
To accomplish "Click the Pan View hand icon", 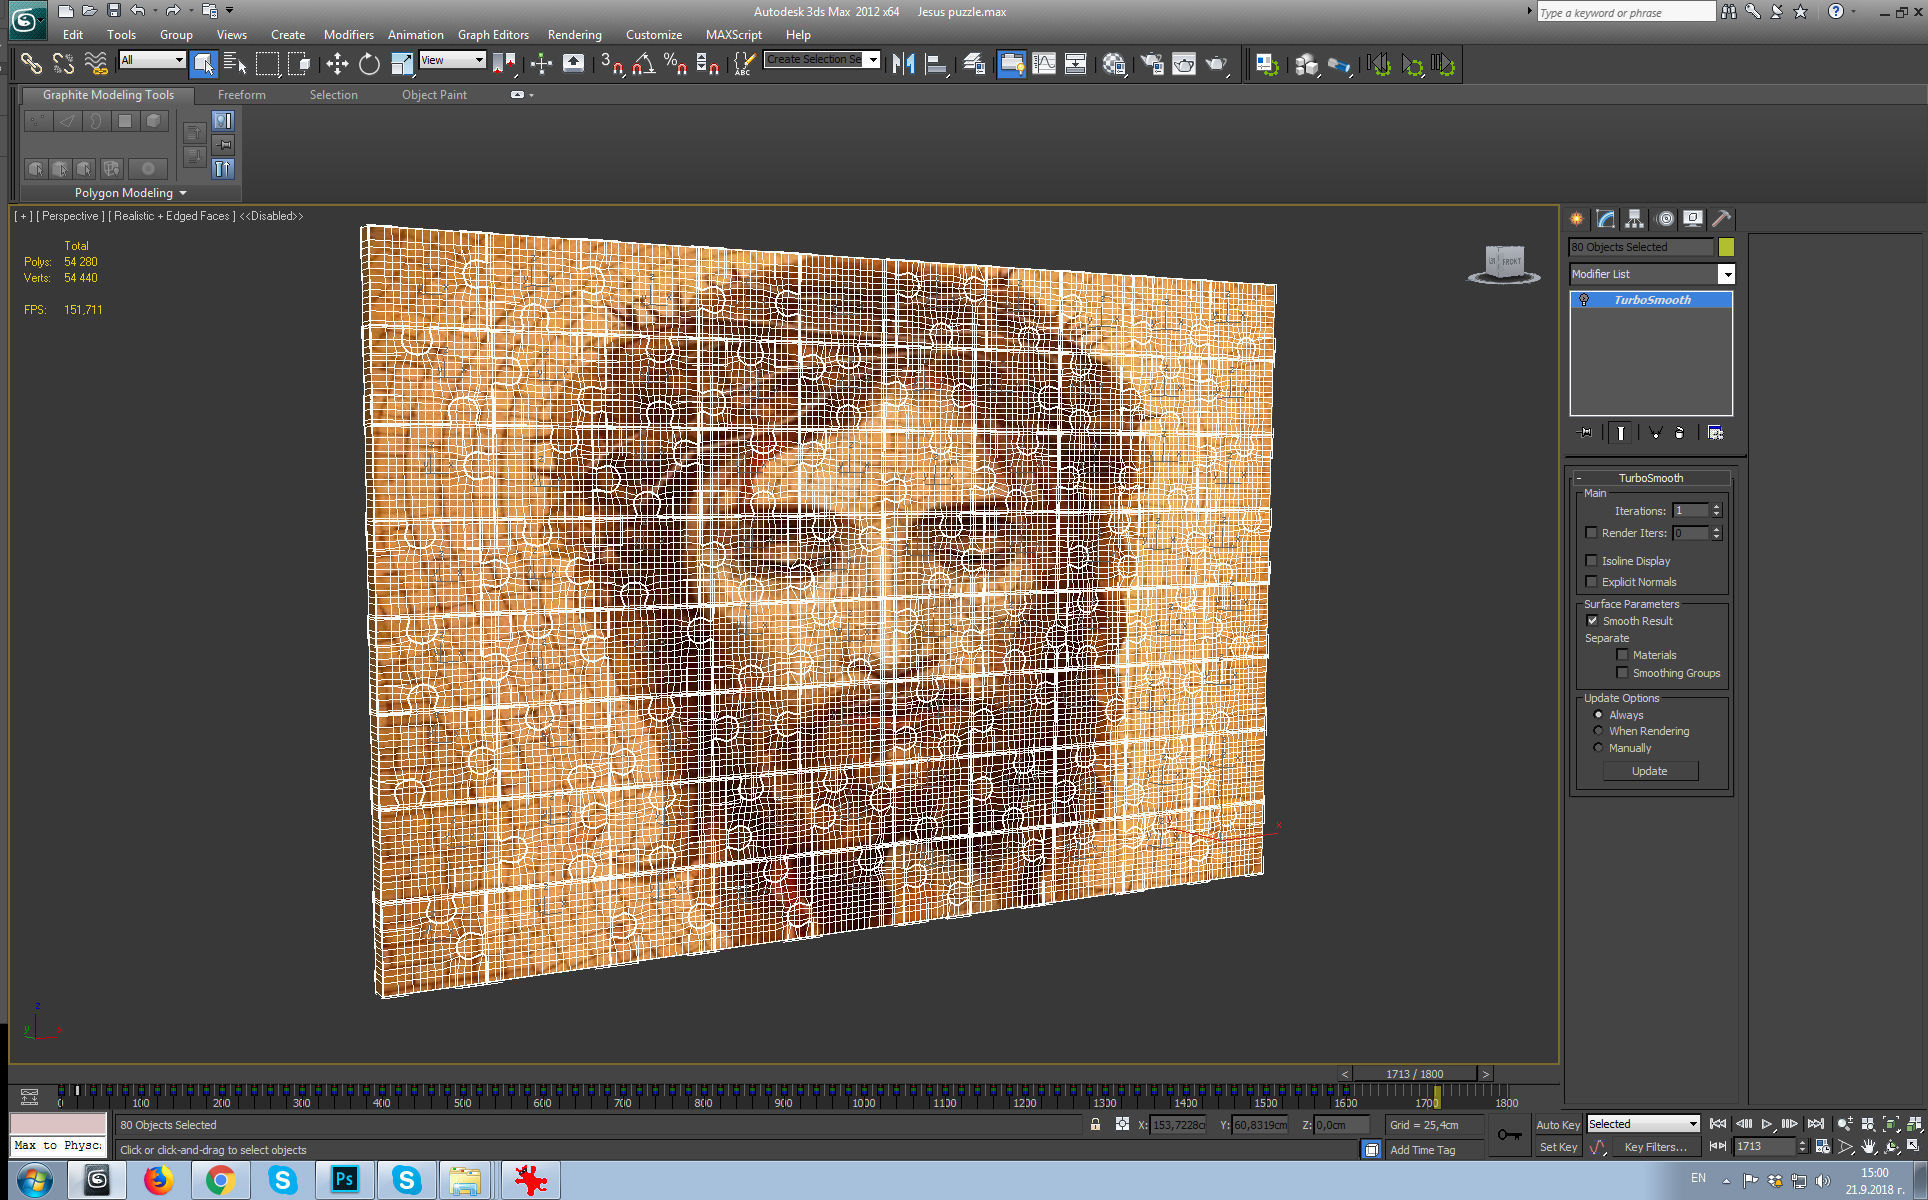I will pyautogui.click(x=1868, y=1147).
